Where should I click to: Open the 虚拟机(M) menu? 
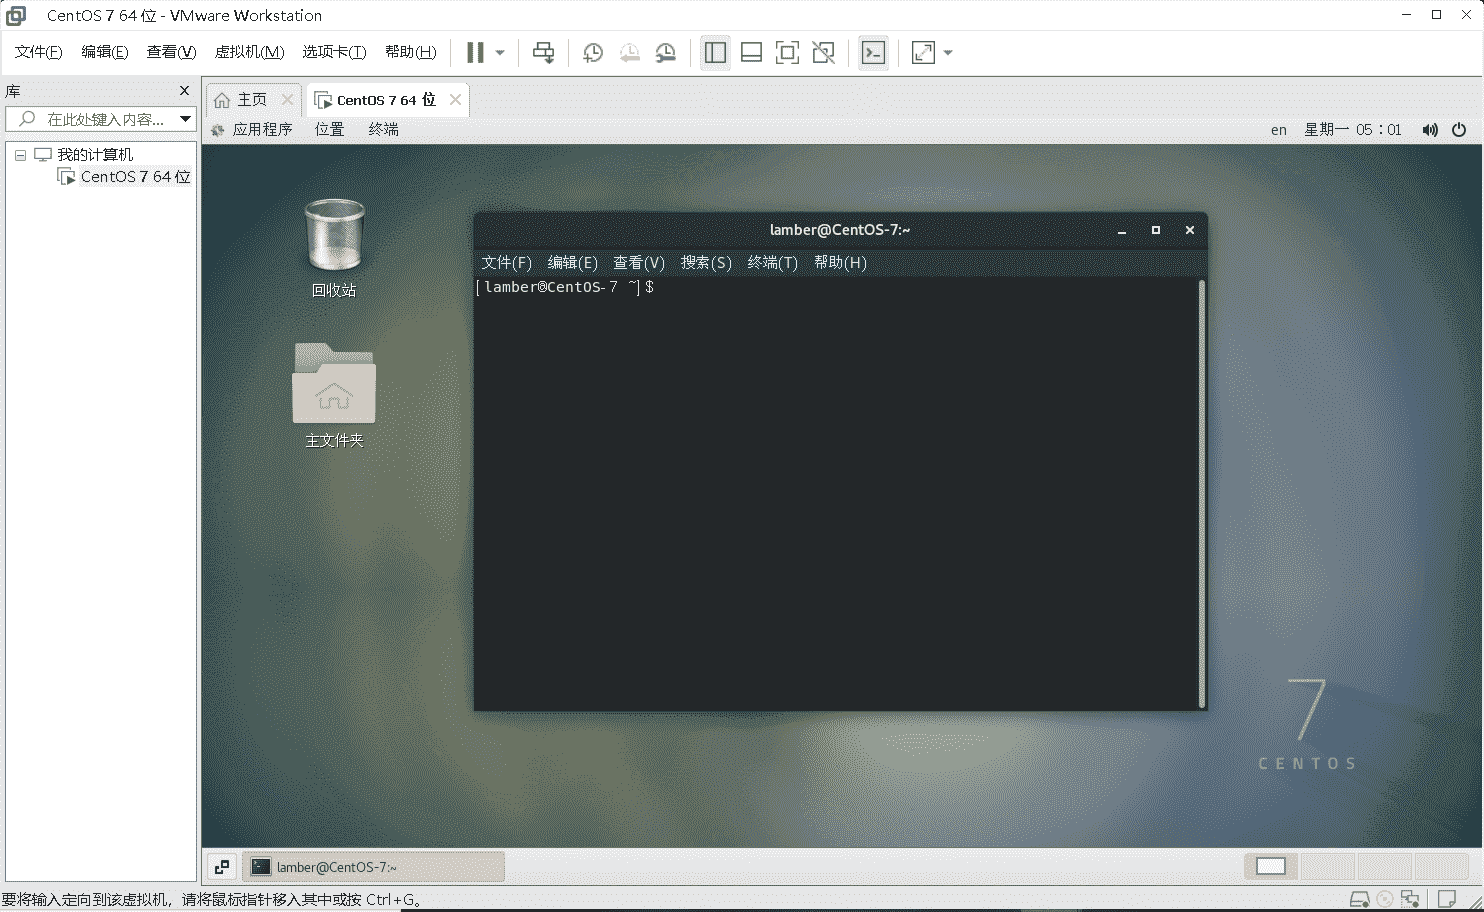[x=249, y=52]
